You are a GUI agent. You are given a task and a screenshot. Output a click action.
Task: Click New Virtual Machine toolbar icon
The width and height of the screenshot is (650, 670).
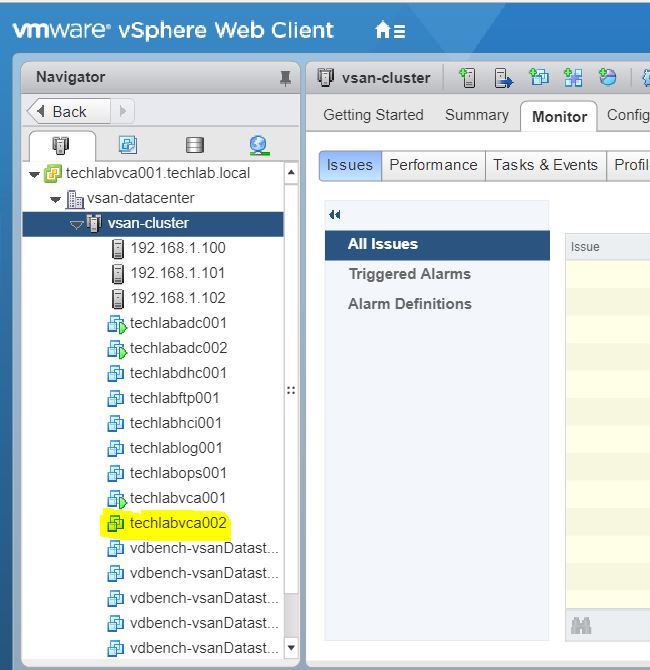click(x=539, y=77)
